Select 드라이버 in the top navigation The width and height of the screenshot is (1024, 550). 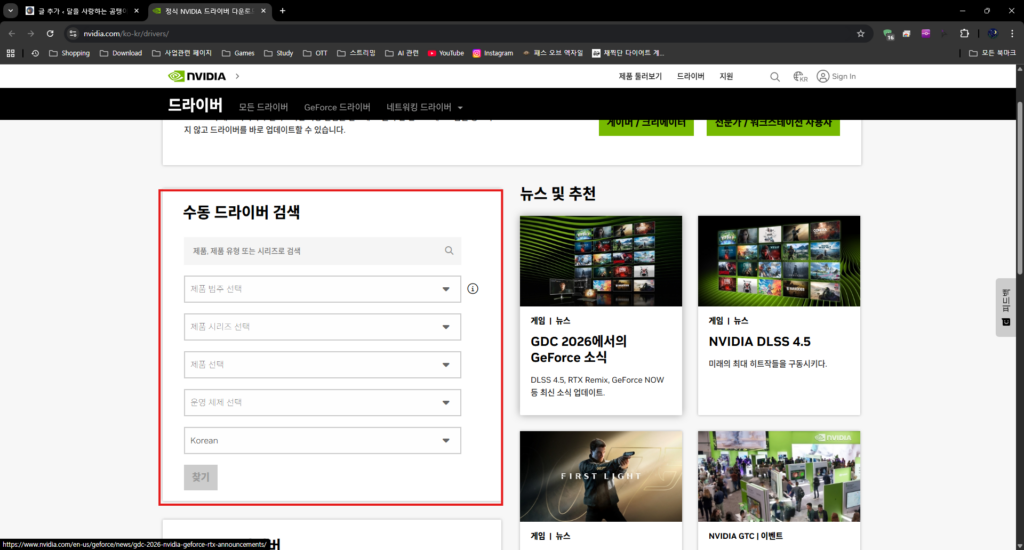pos(690,76)
